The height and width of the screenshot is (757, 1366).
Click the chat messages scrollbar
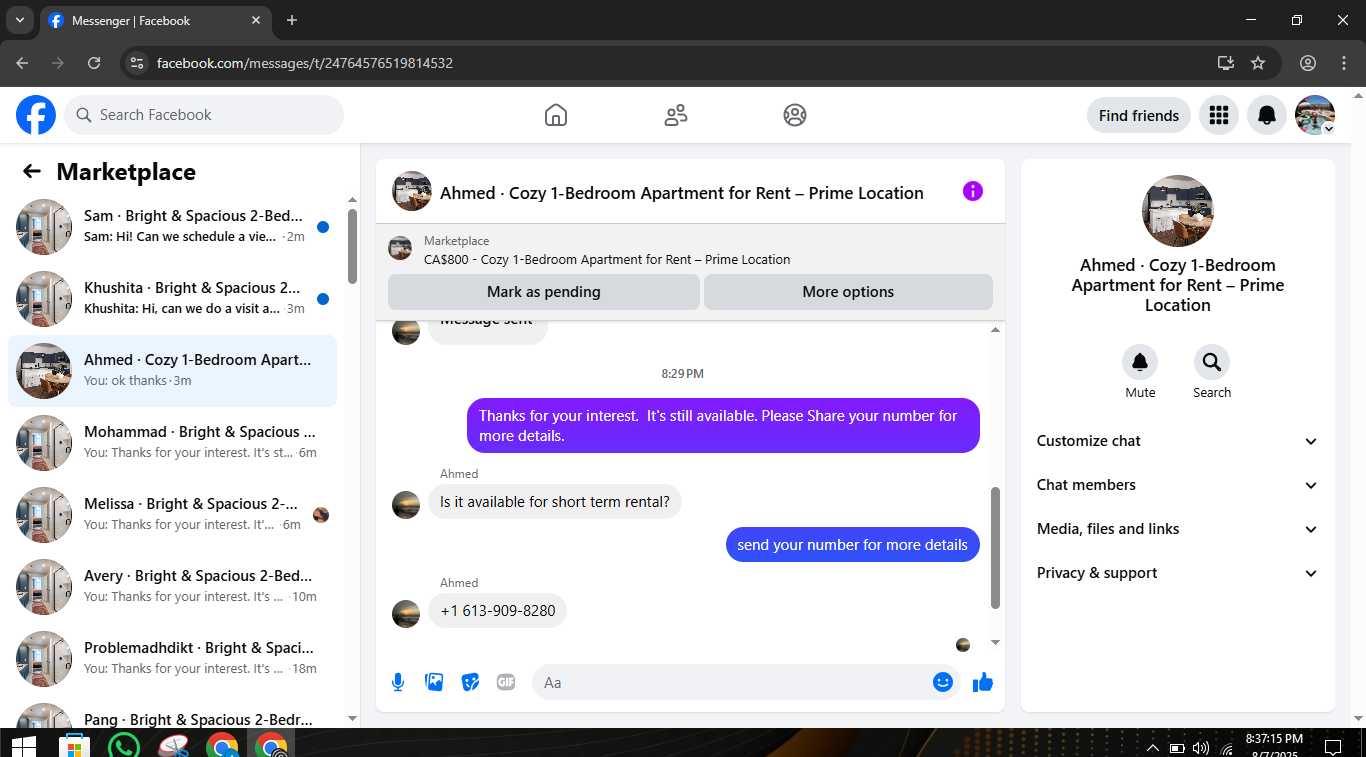pos(995,548)
